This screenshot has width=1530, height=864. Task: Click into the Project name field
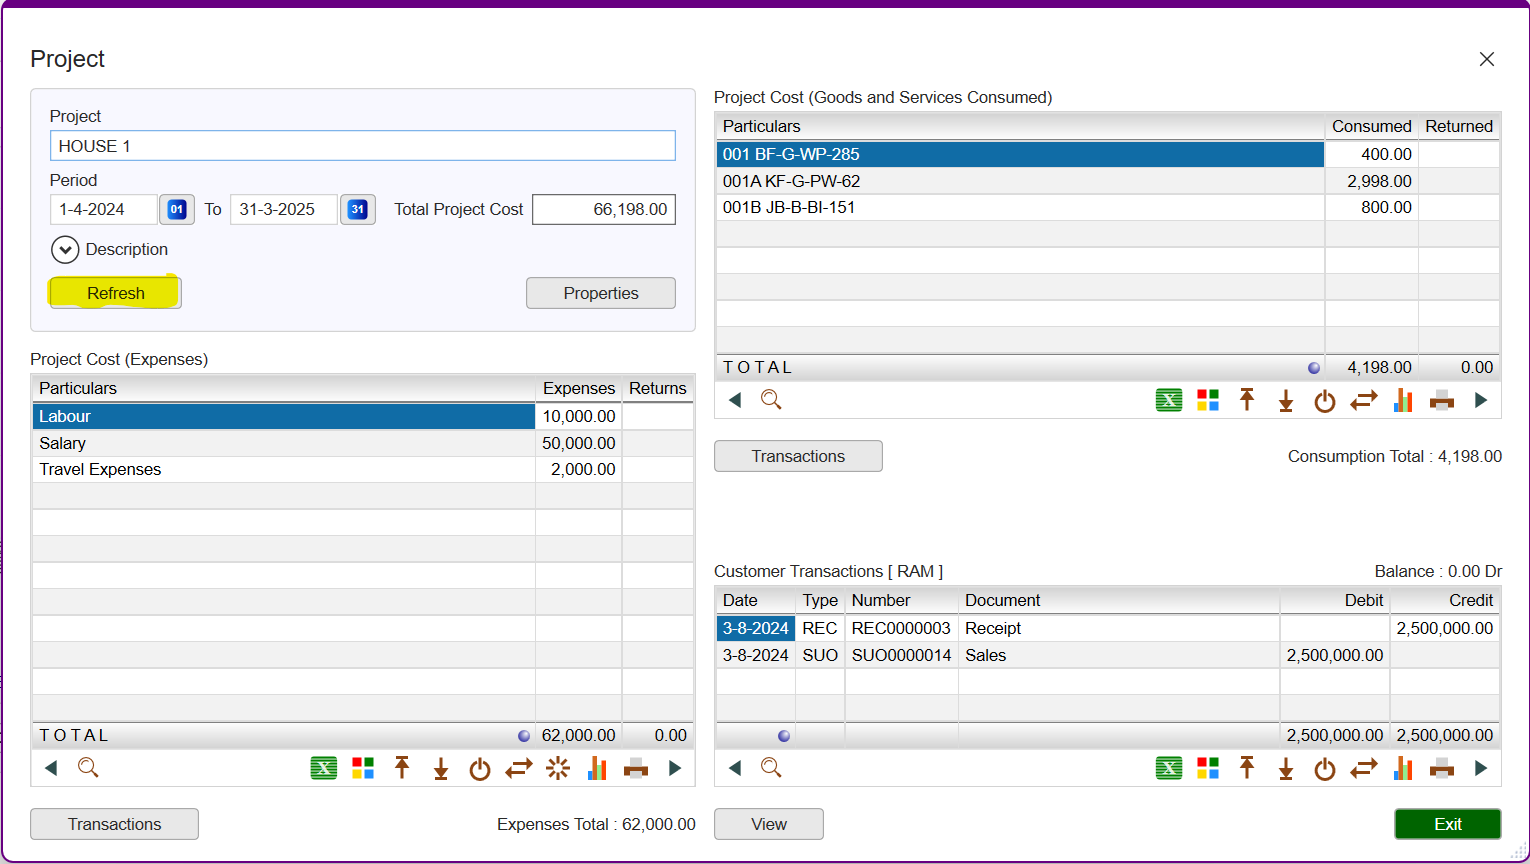click(362, 146)
